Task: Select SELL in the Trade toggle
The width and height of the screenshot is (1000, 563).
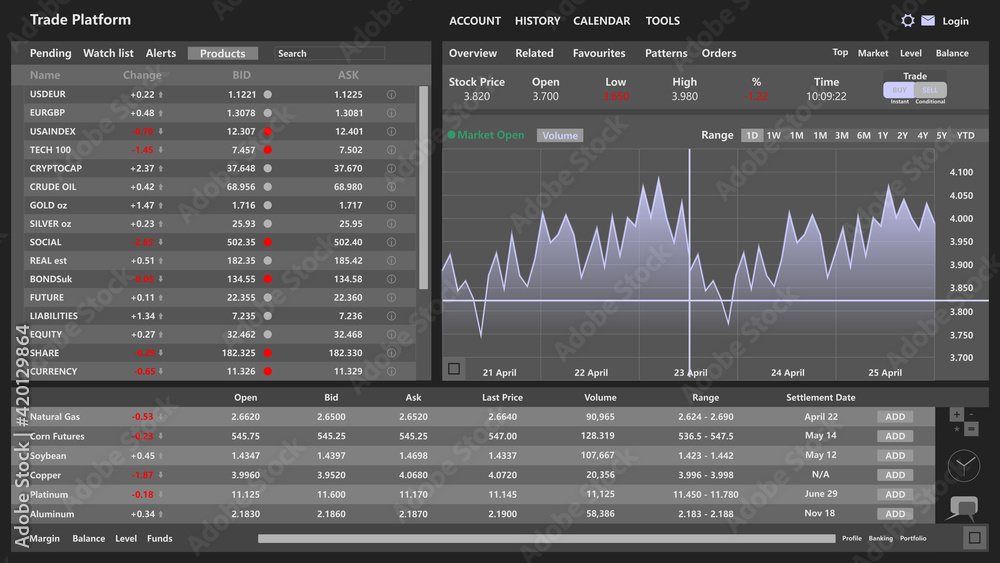Action: click(930, 90)
